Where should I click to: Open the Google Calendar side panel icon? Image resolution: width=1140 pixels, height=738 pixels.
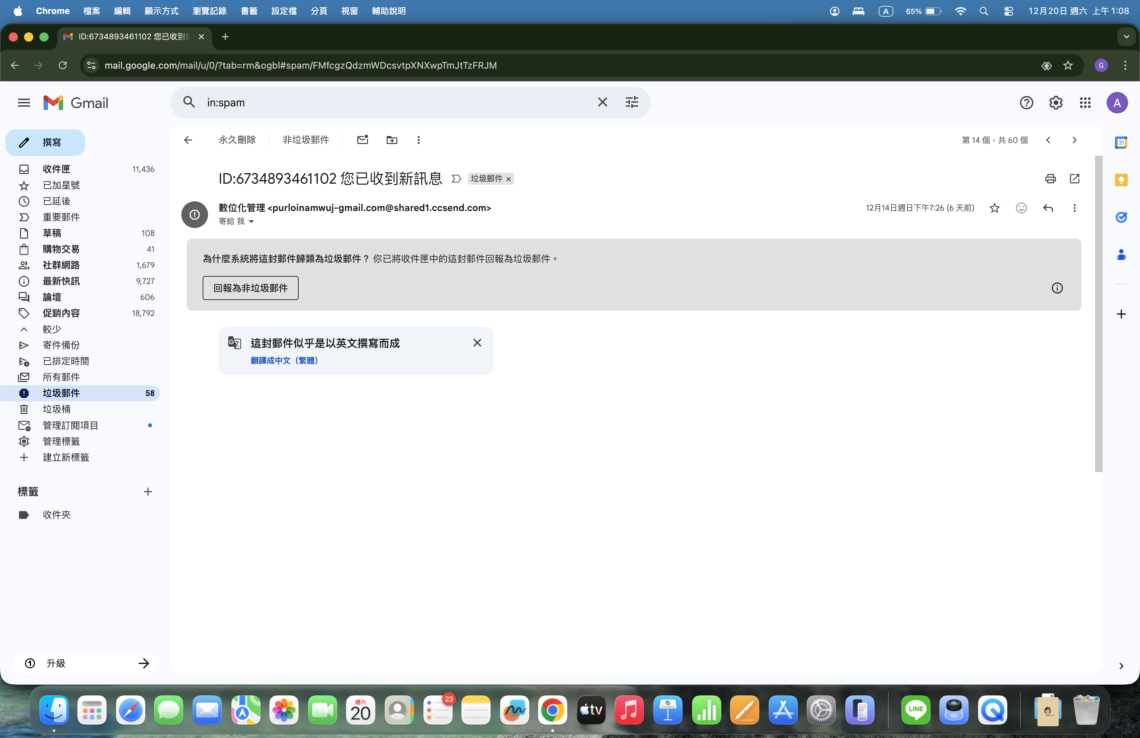coord(1121,143)
